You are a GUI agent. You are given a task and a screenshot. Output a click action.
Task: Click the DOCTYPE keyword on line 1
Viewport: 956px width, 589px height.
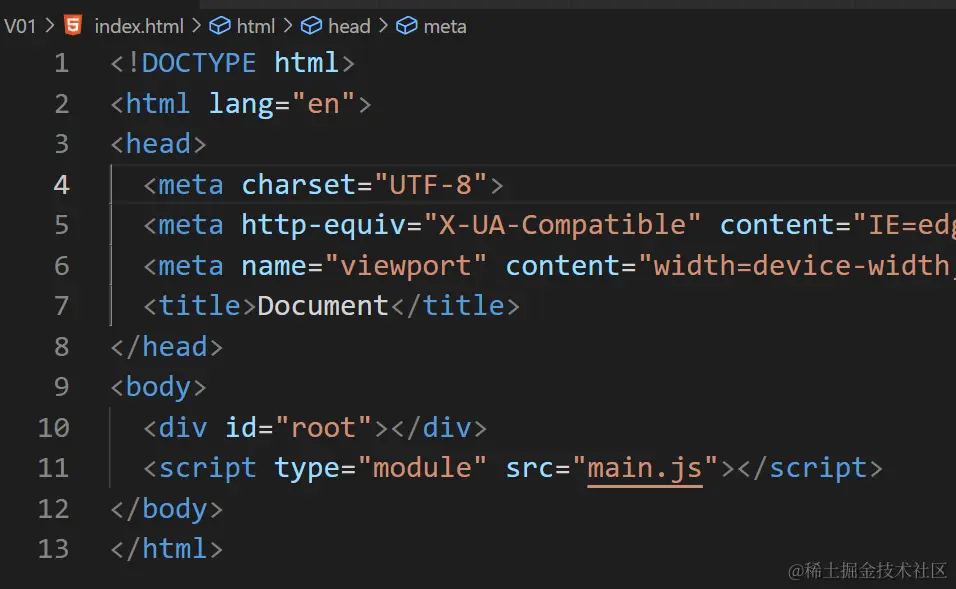click(198, 63)
